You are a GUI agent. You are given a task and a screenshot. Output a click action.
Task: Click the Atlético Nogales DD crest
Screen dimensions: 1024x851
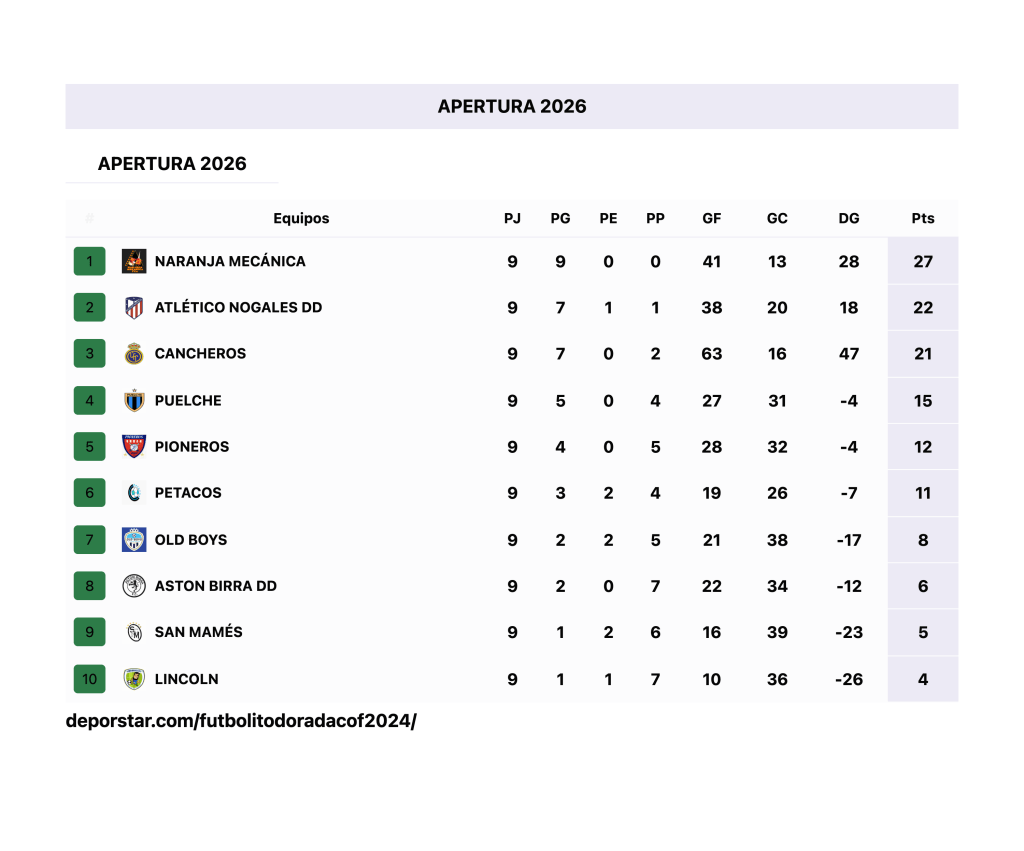(134, 308)
